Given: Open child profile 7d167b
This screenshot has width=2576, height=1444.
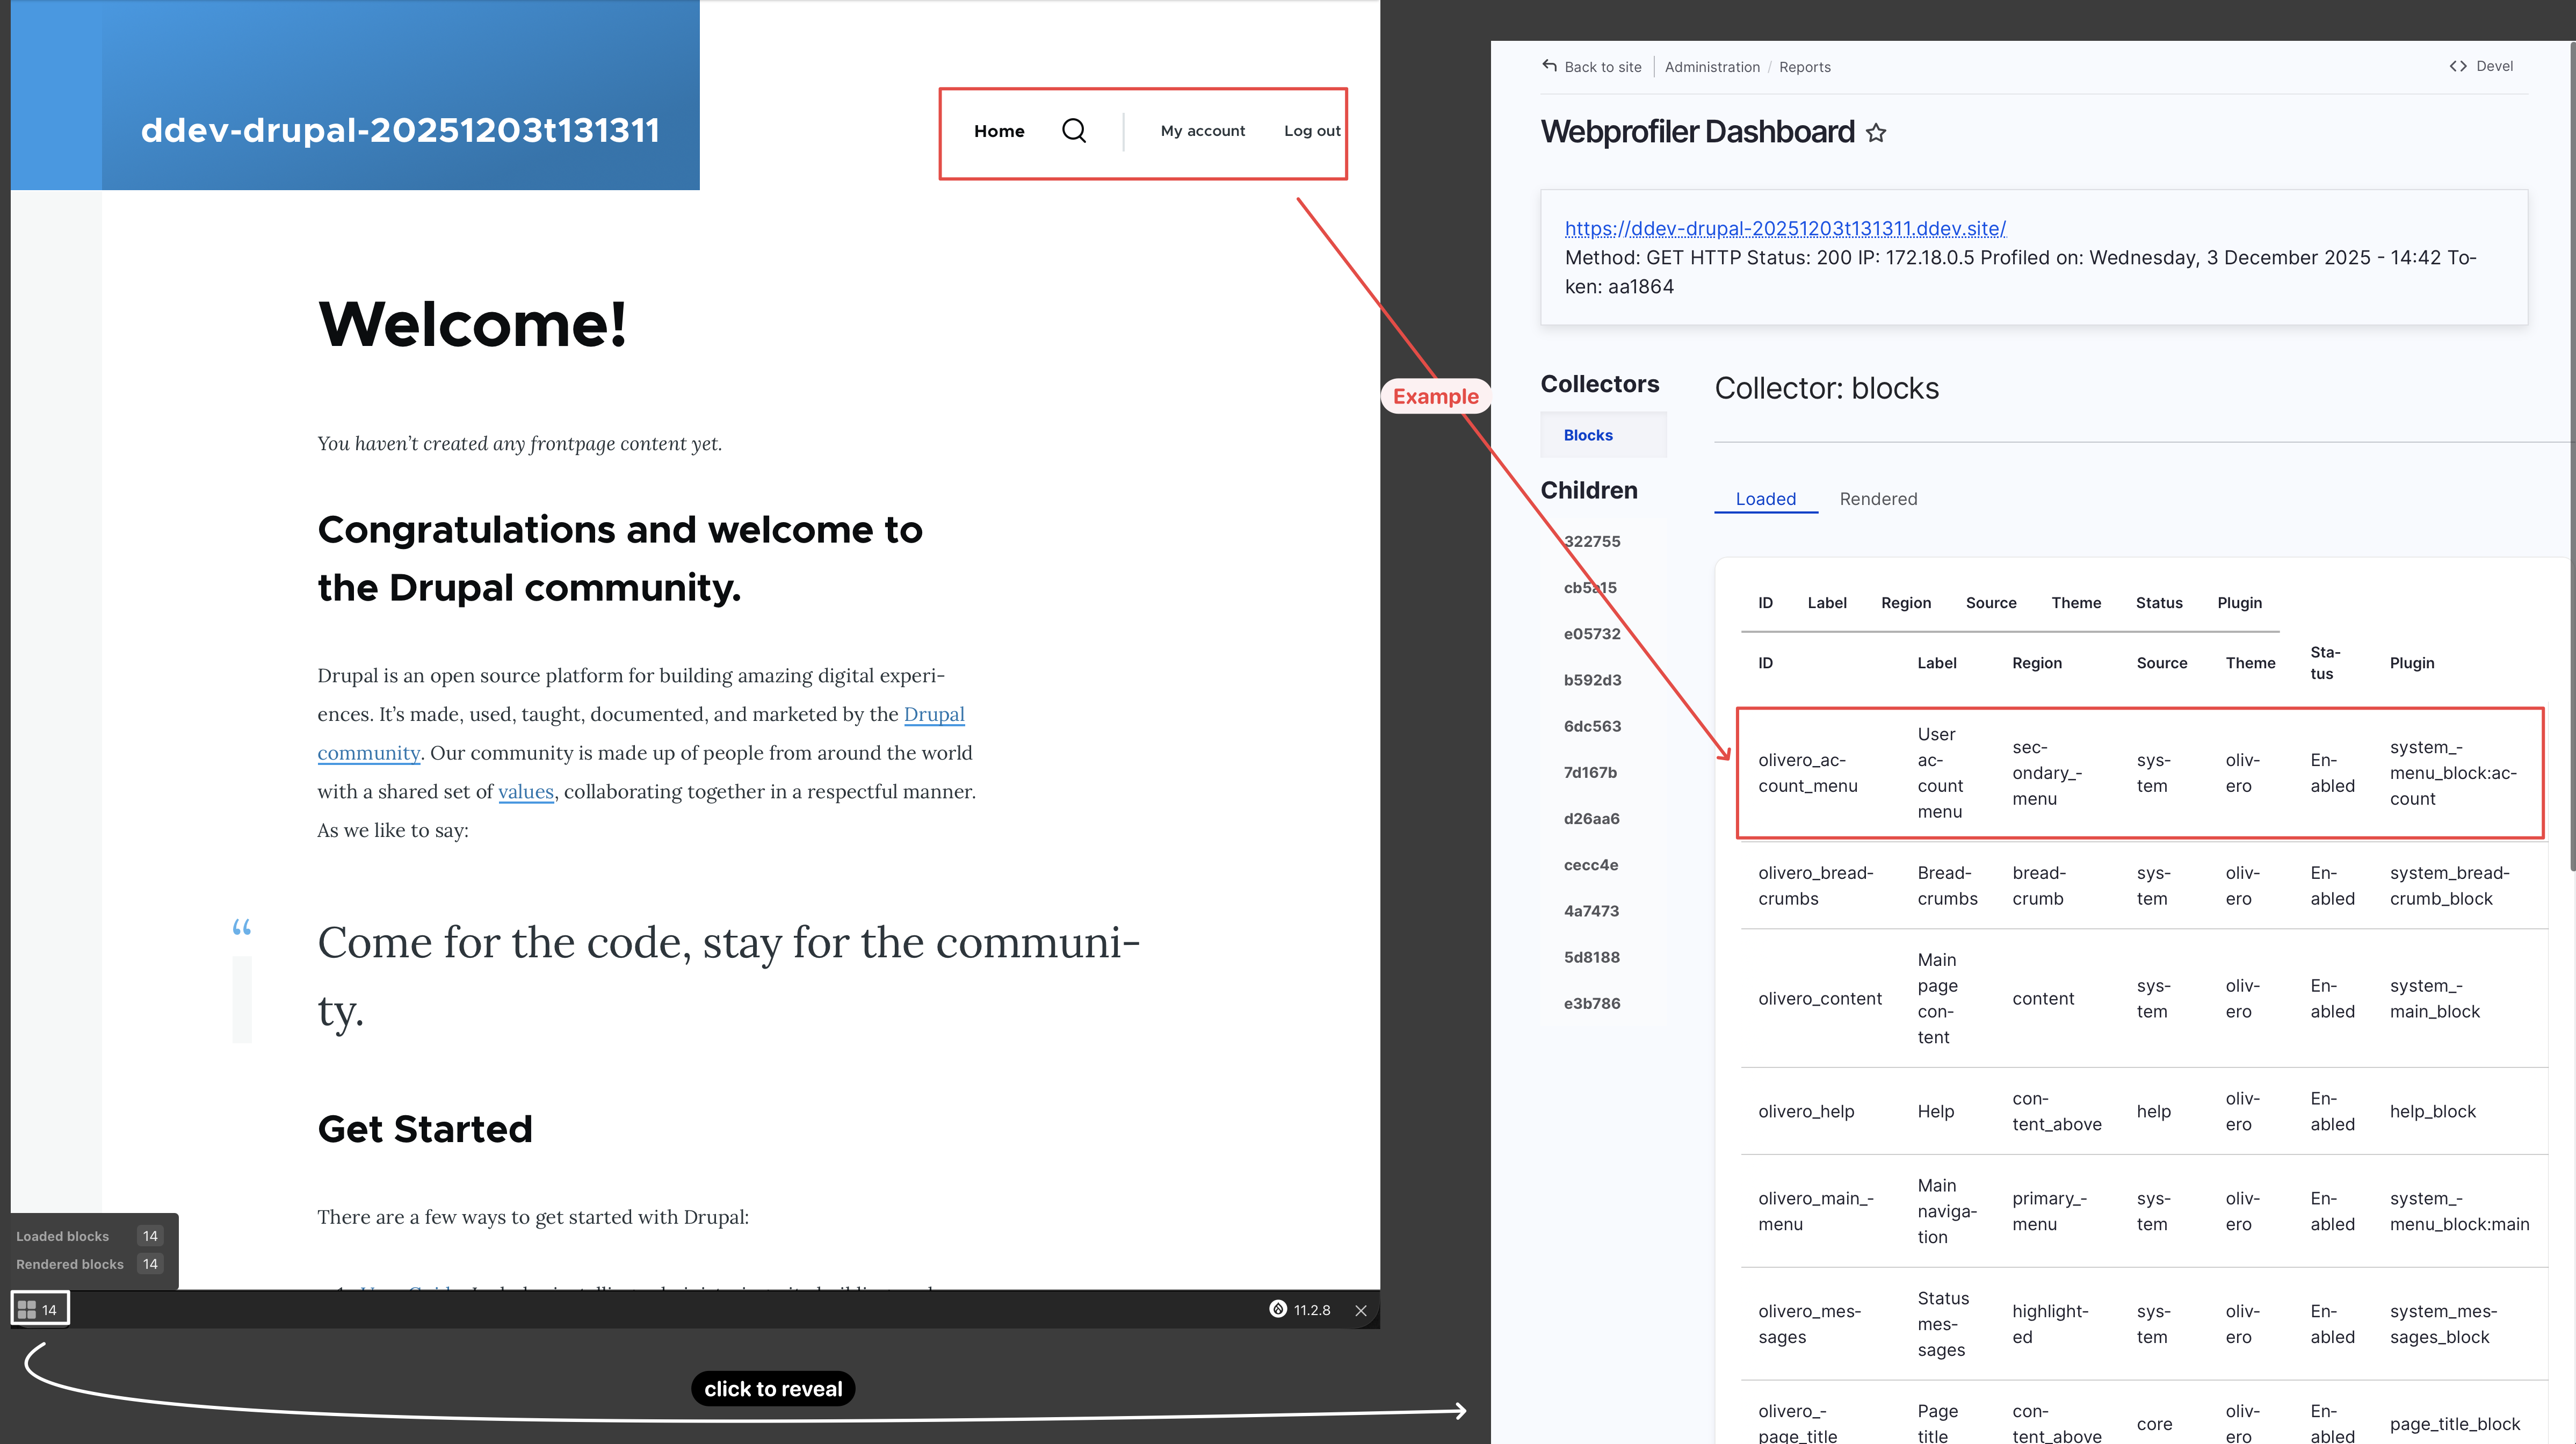Looking at the screenshot, I should (x=1590, y=772).
